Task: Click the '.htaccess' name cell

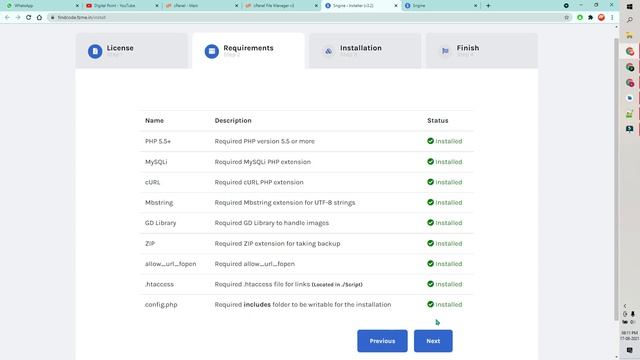Action: pyautogui.click(x=159, y=284)
